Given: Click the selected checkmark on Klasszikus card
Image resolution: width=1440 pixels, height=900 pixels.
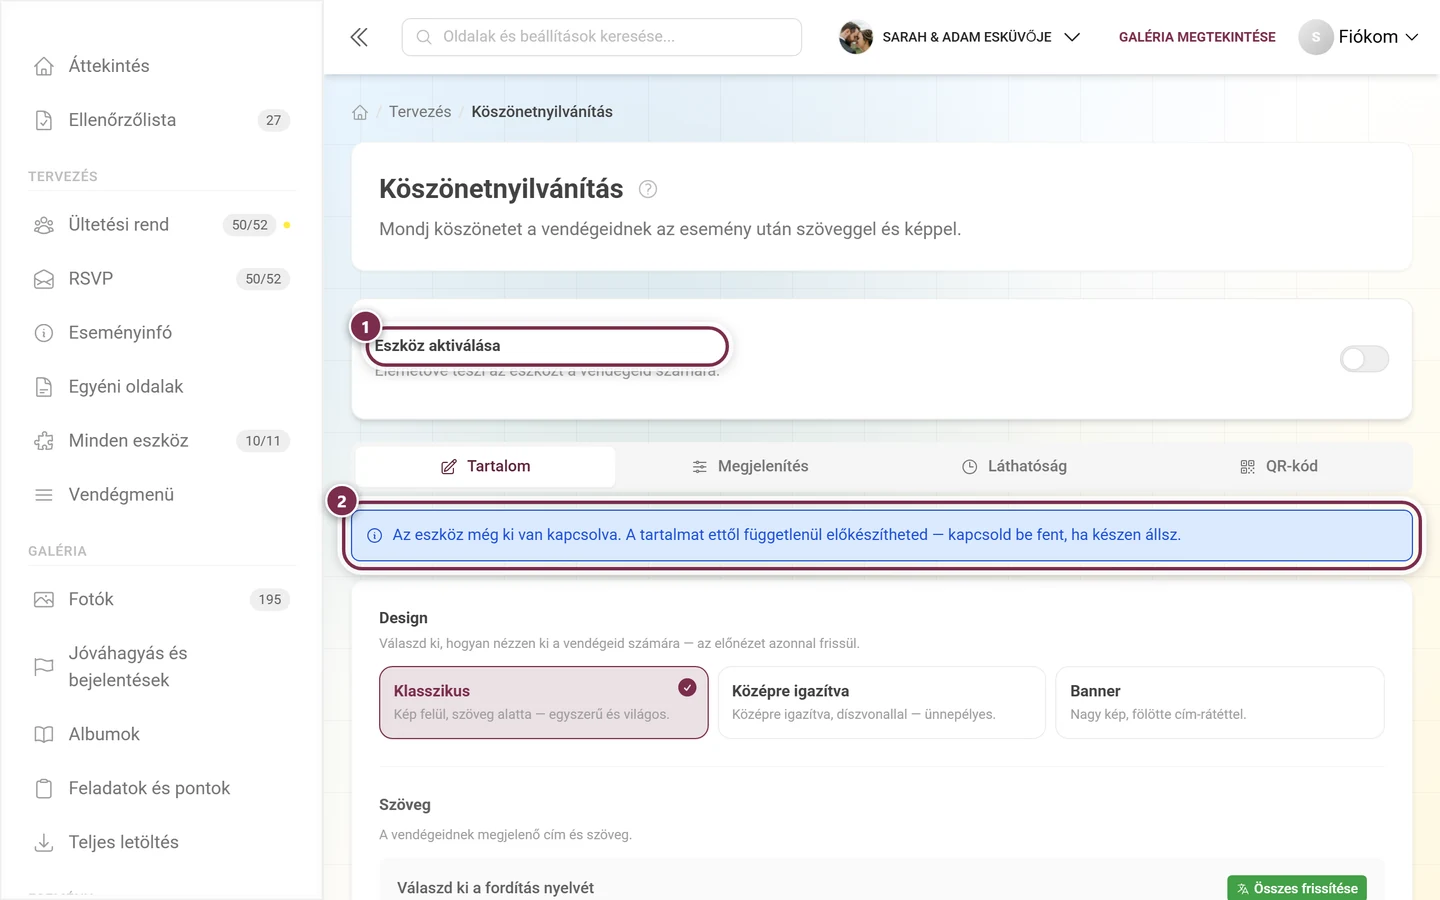Looking at the screenshot, I should click(687, 688).
